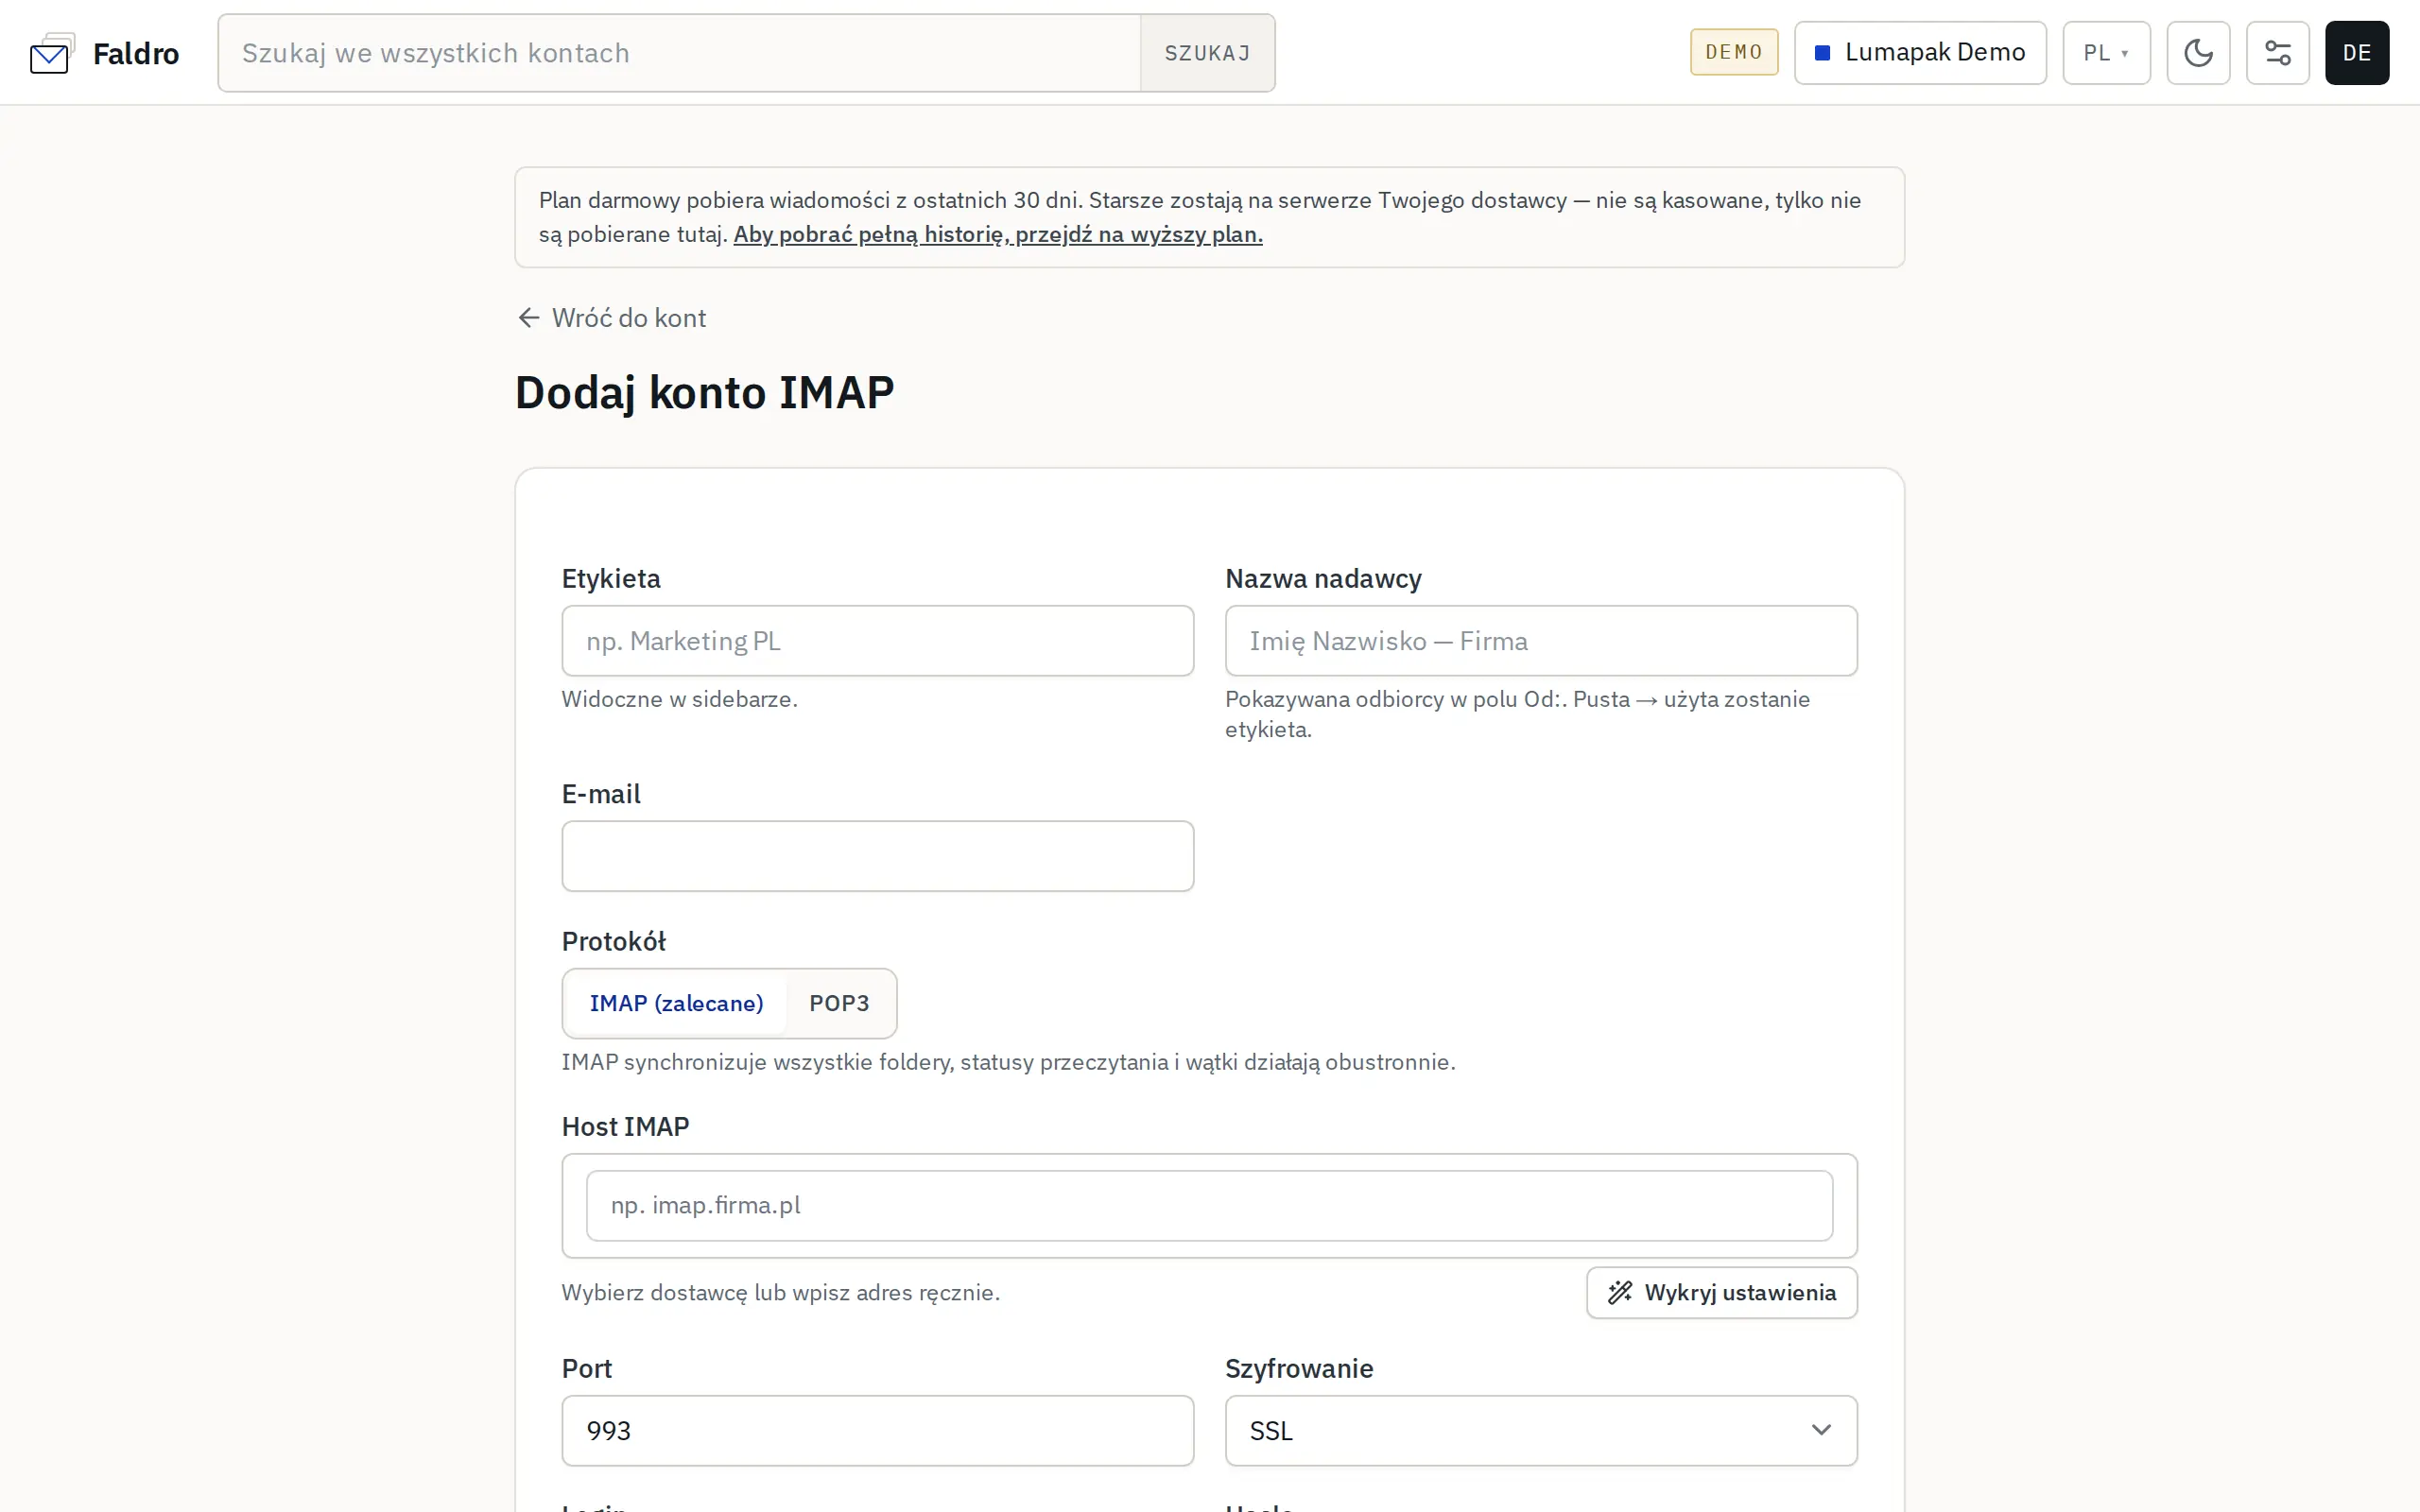The height and width of the screenshot is (1512, 2420).
Task: Click the DEMO badge
Action: pyautogui.click(x=1734, y=52)
